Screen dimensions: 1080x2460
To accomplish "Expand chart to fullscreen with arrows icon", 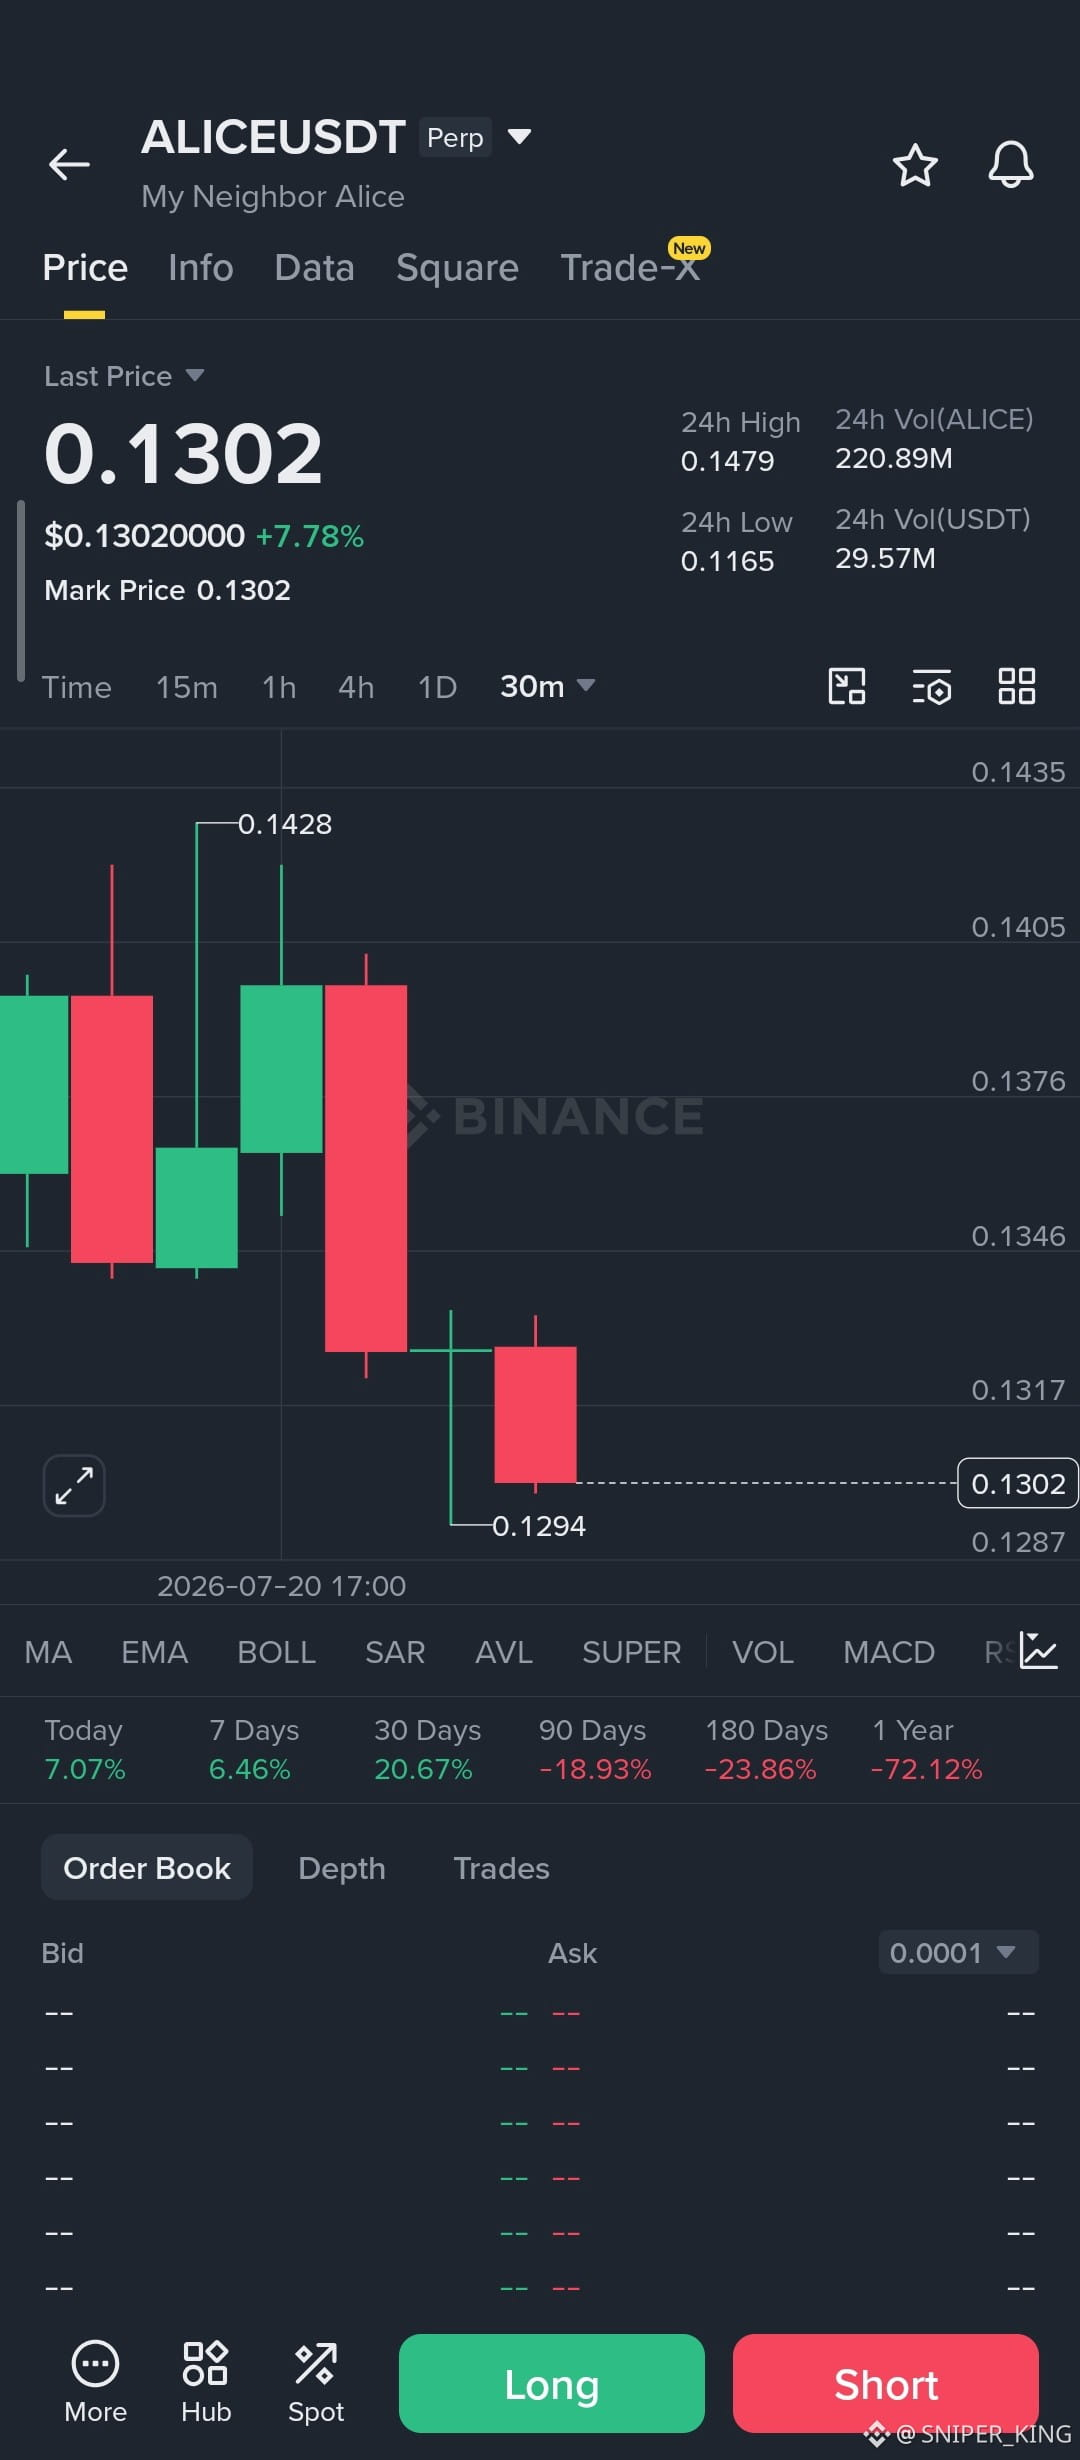I will (x=74, y=1485).
